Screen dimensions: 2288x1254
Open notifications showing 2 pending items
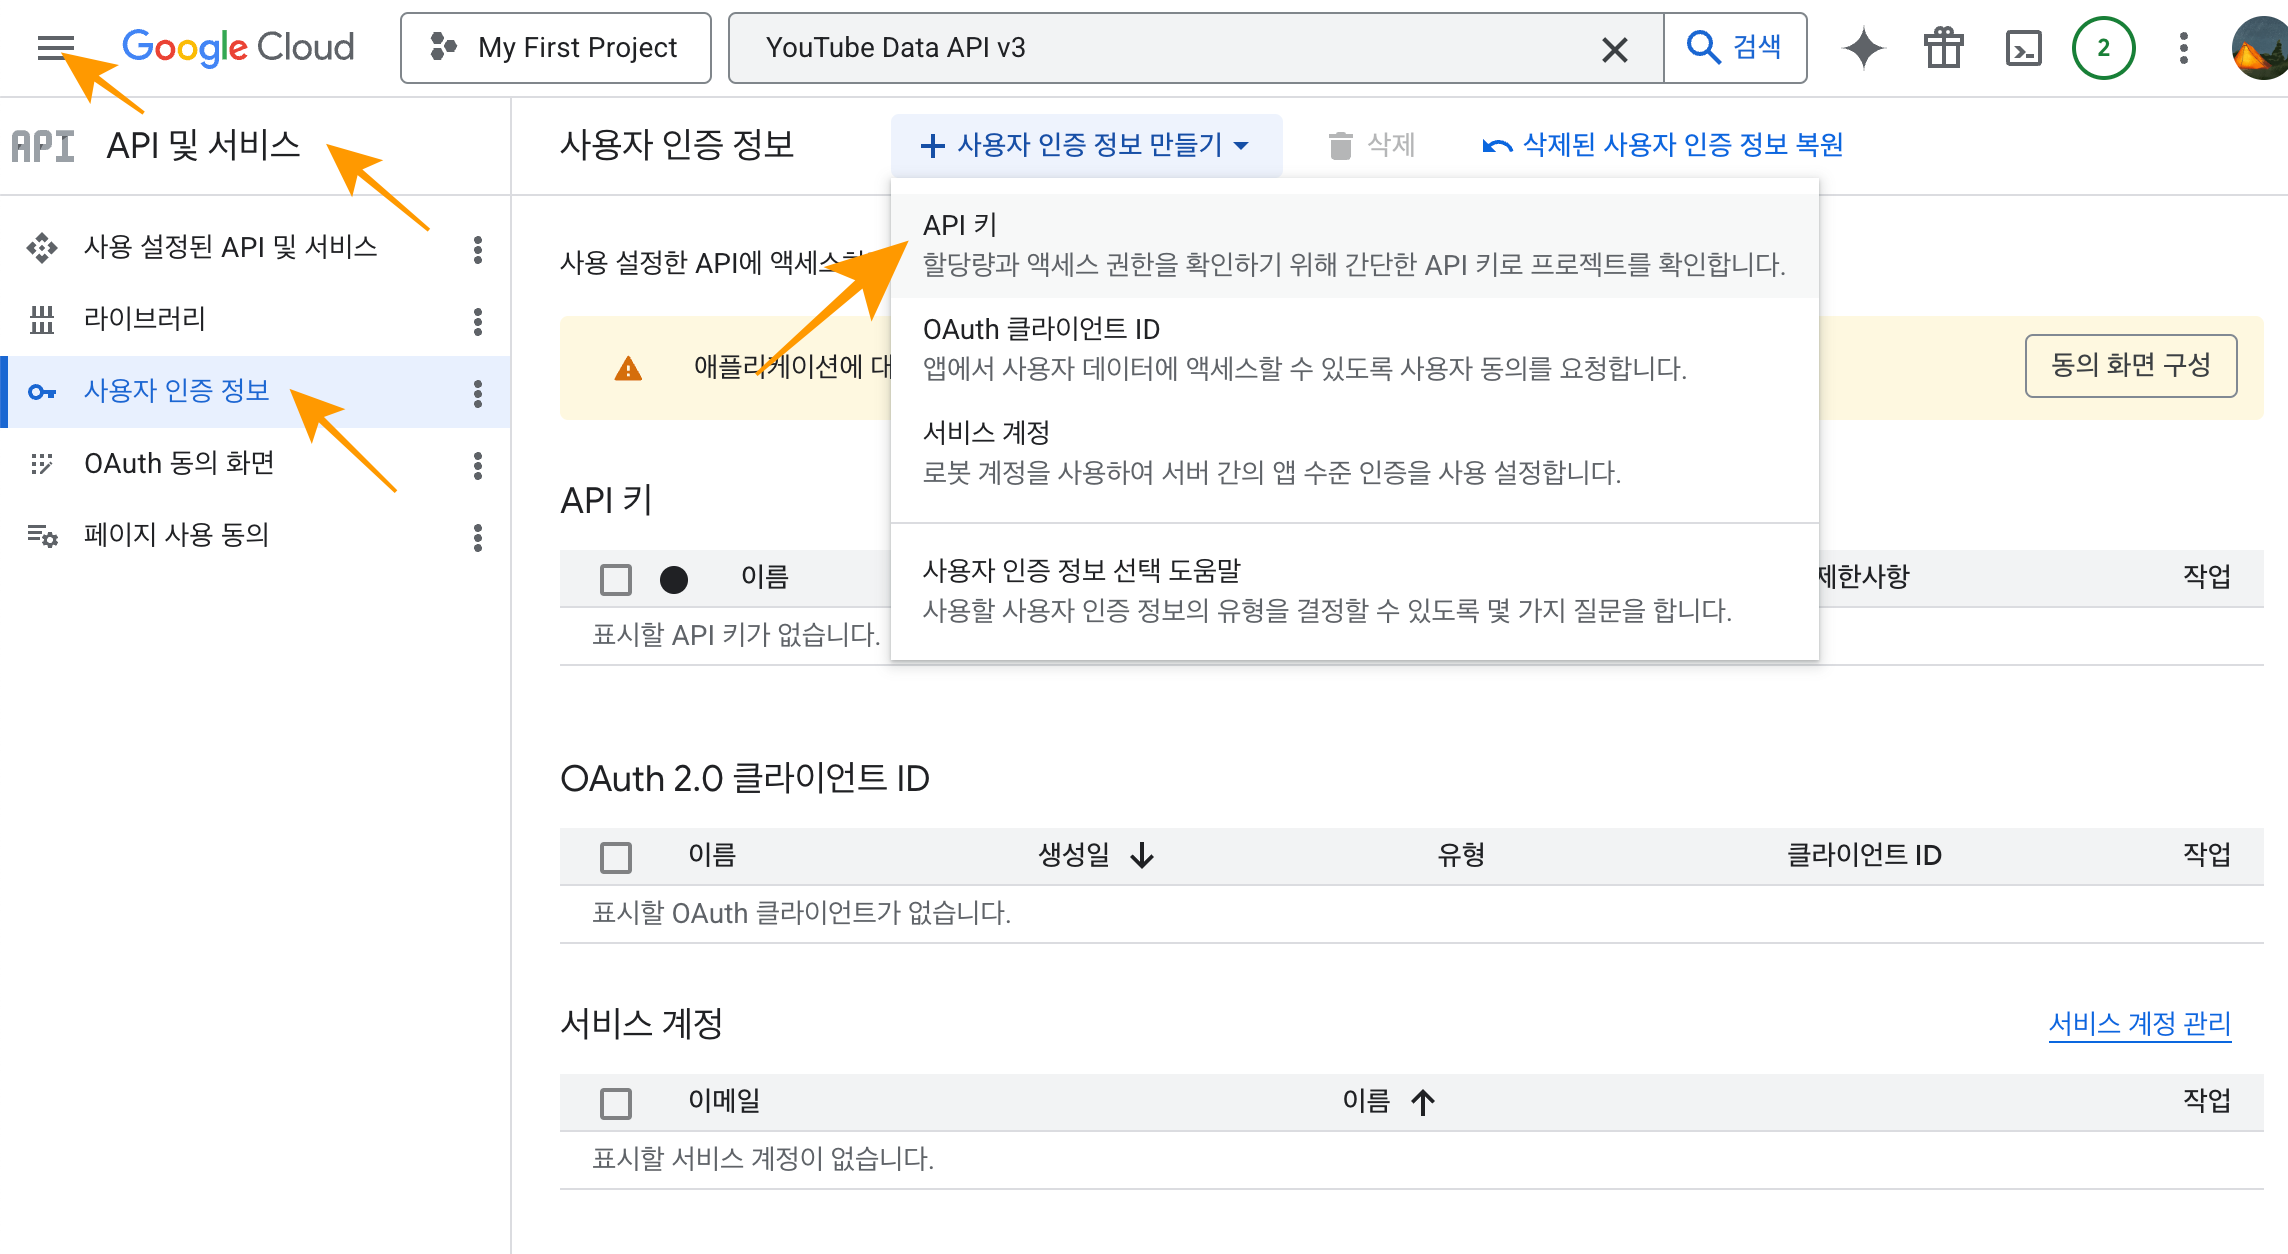pyautogui.click(x=2102, y=47)
